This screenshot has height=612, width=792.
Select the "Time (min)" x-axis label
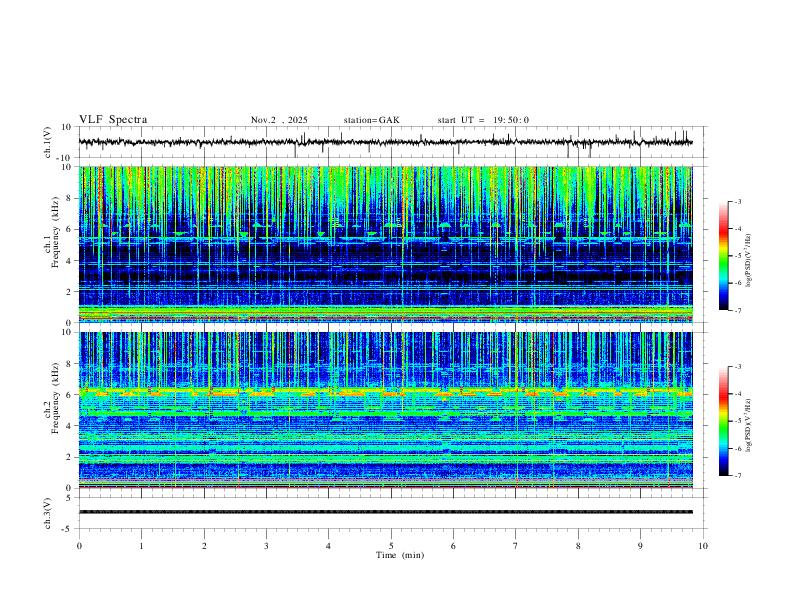(x=400, y=555)
